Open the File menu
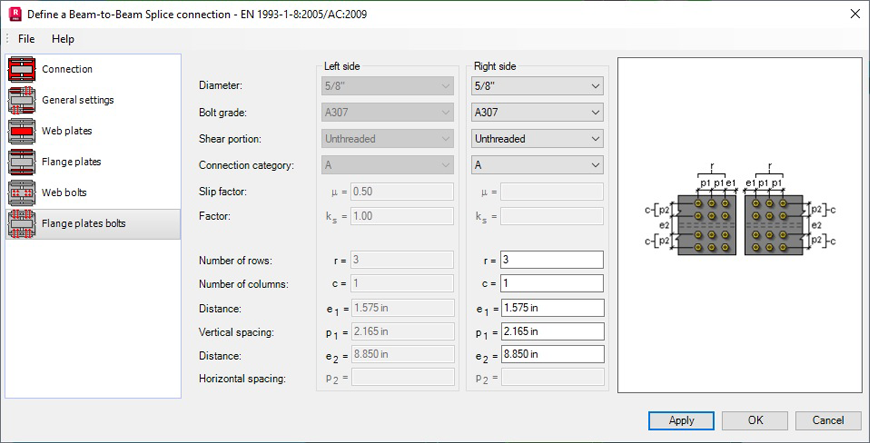The image size is (870, 443). pyautogui.click(x=26, y=39)
